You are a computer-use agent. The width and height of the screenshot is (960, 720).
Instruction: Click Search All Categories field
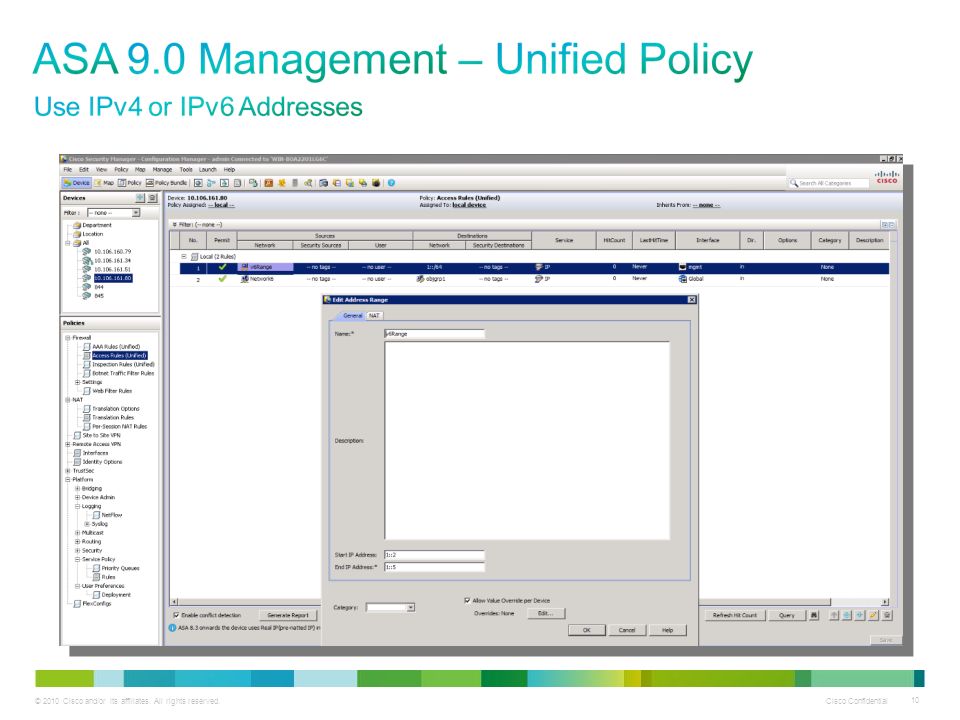point(828,183)
